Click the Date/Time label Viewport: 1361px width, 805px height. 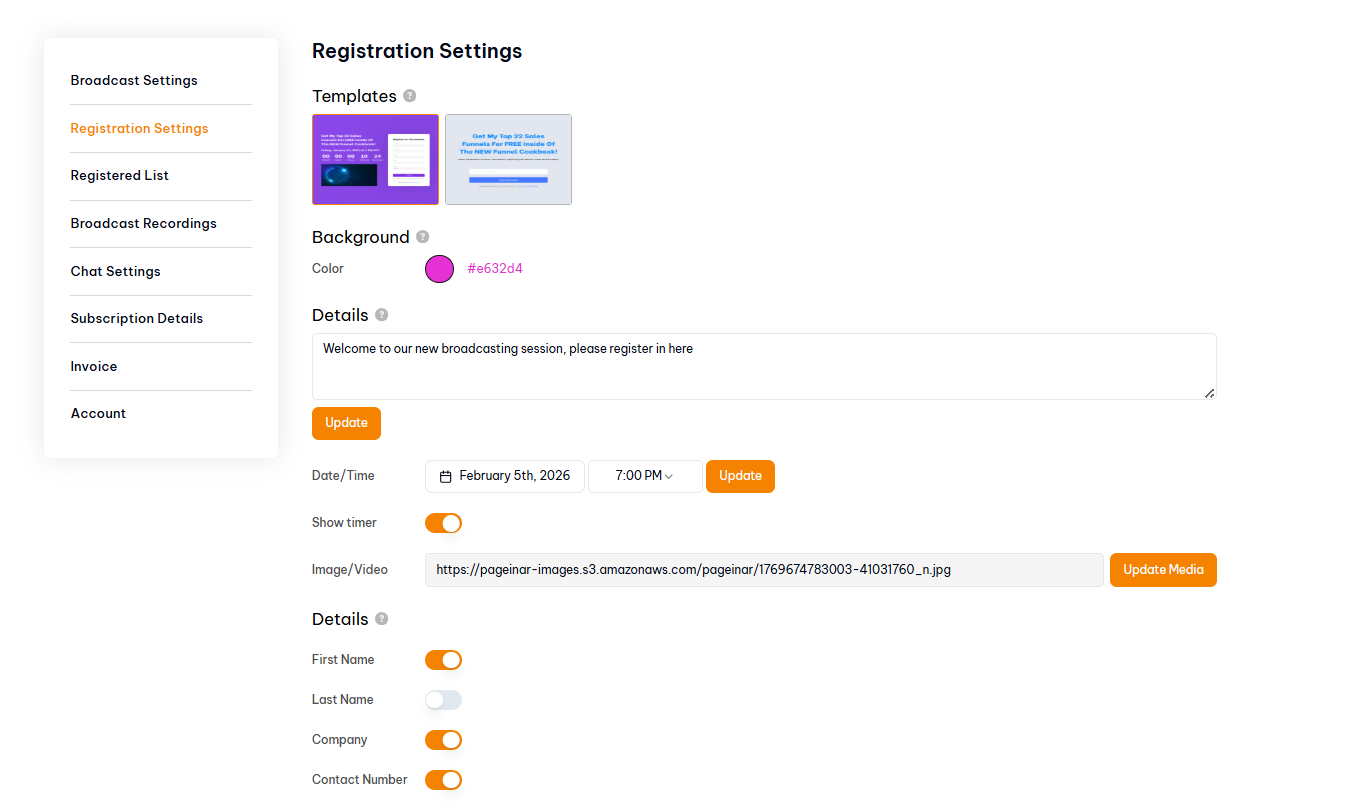[x=343, y=476]
